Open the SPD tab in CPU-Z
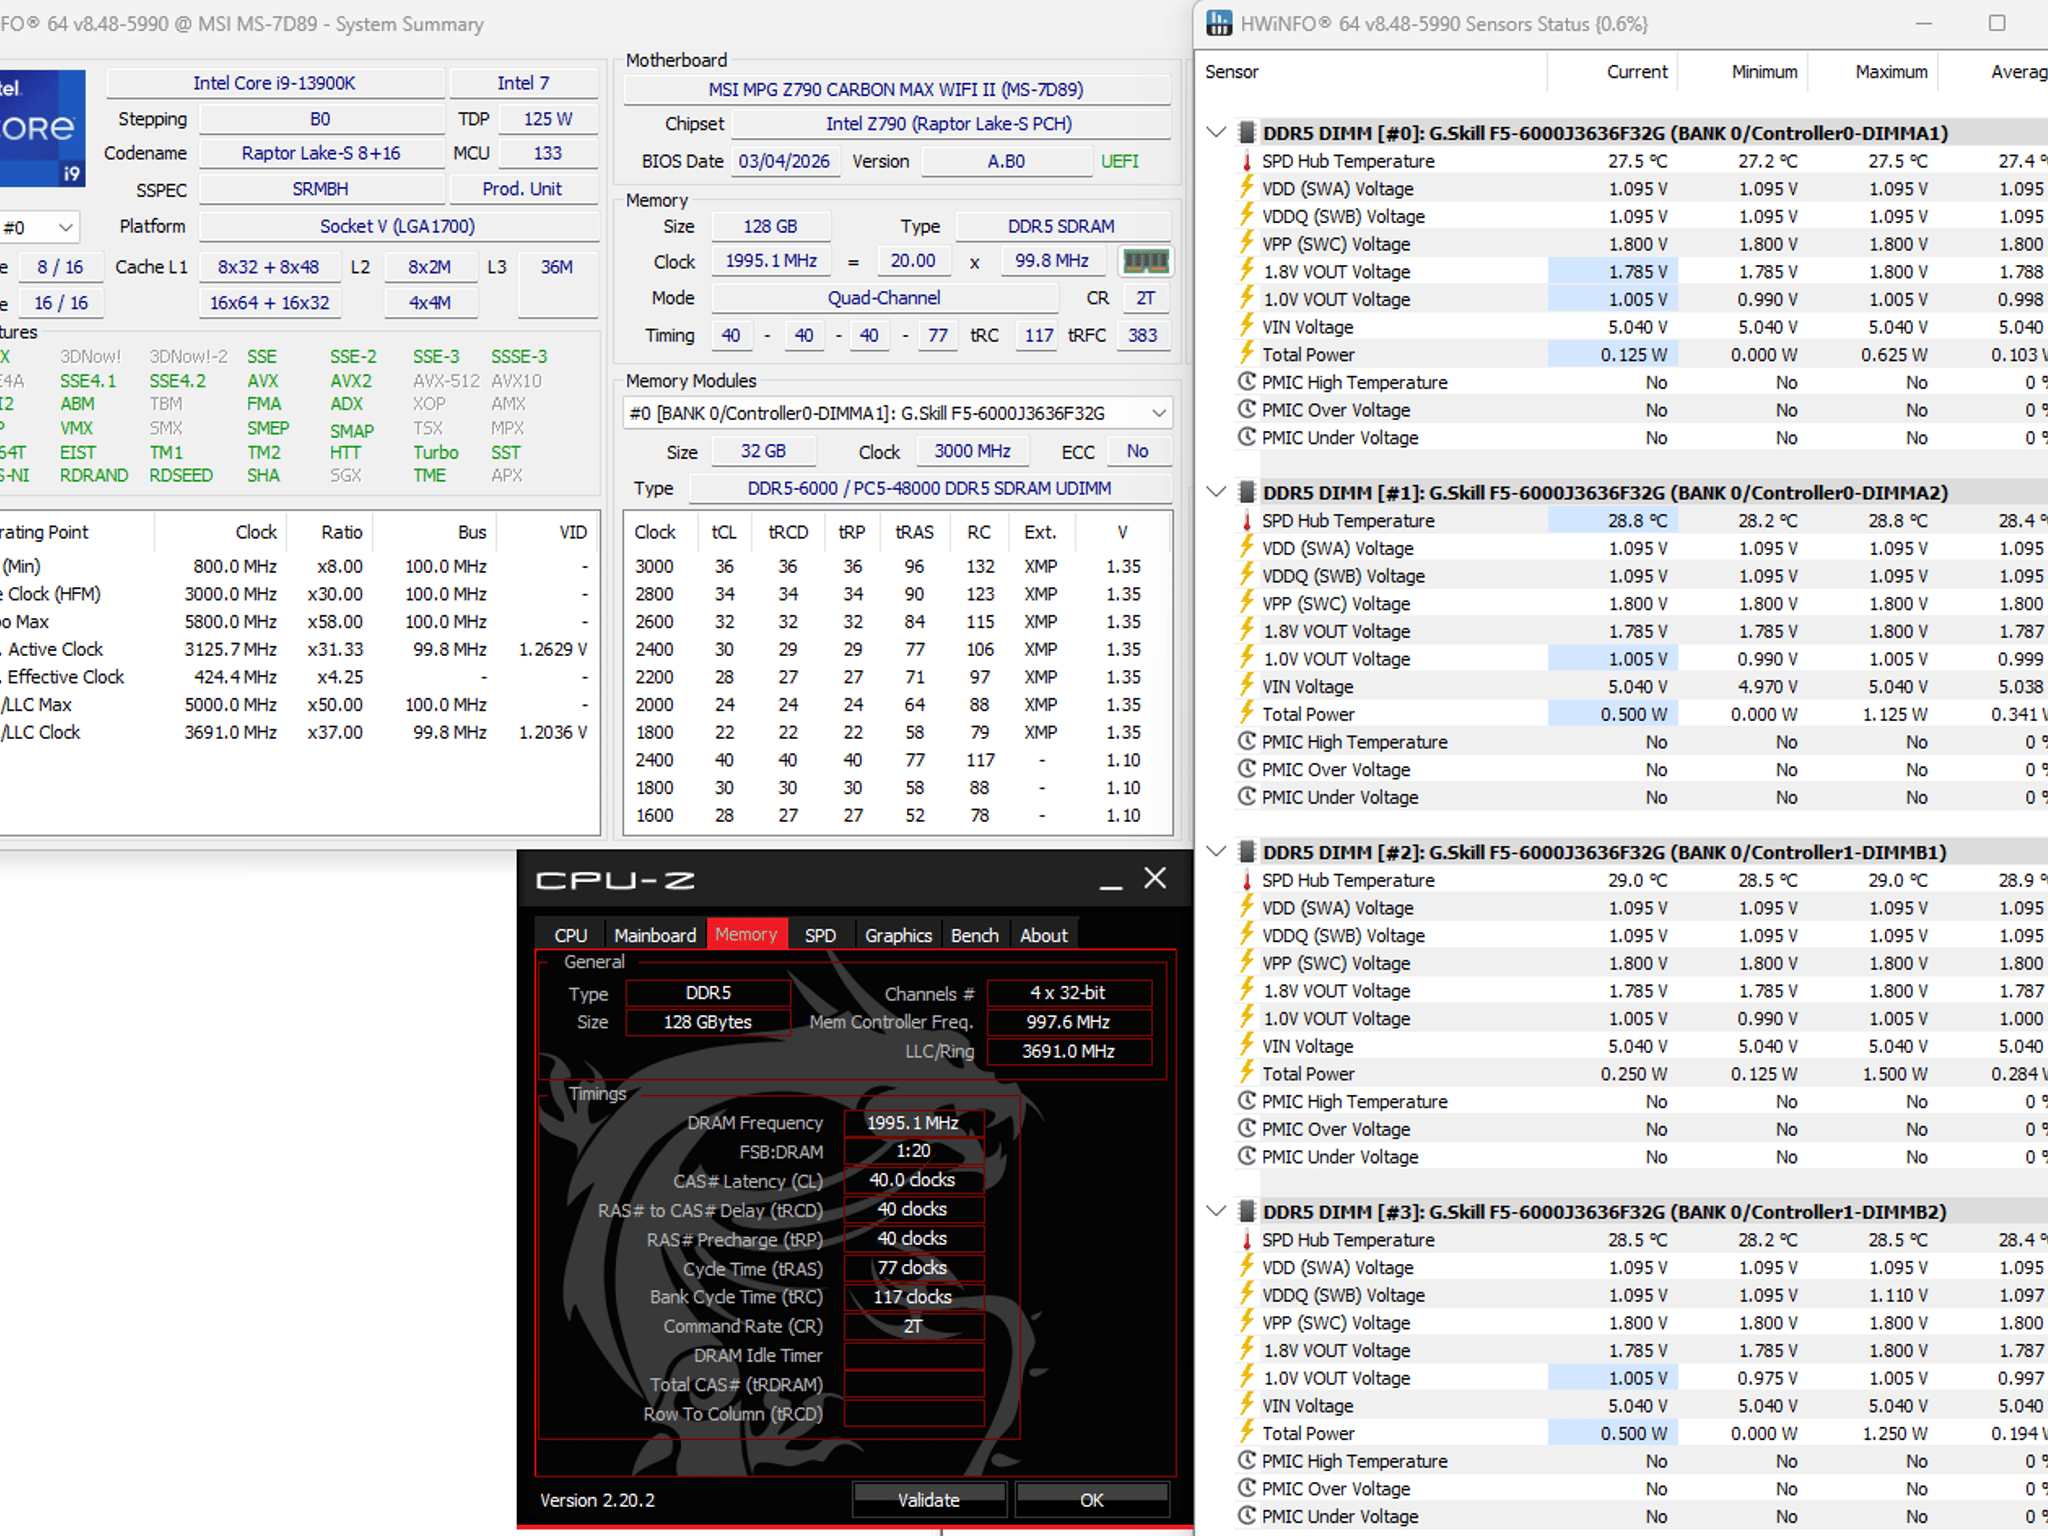 pos(820,935)
